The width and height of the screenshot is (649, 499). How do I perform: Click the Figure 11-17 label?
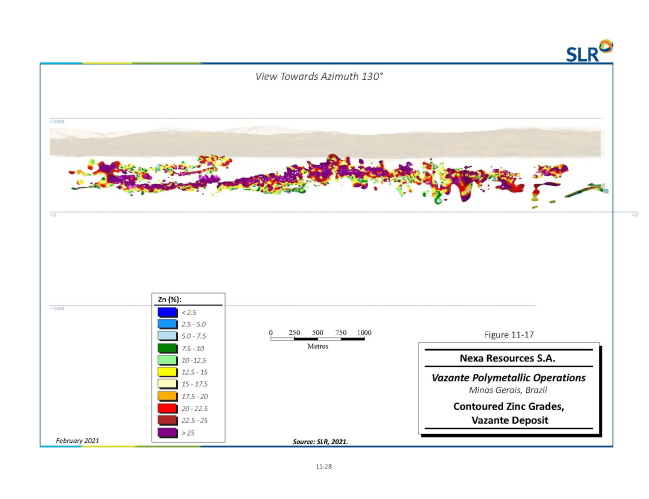tap(511, 330)
